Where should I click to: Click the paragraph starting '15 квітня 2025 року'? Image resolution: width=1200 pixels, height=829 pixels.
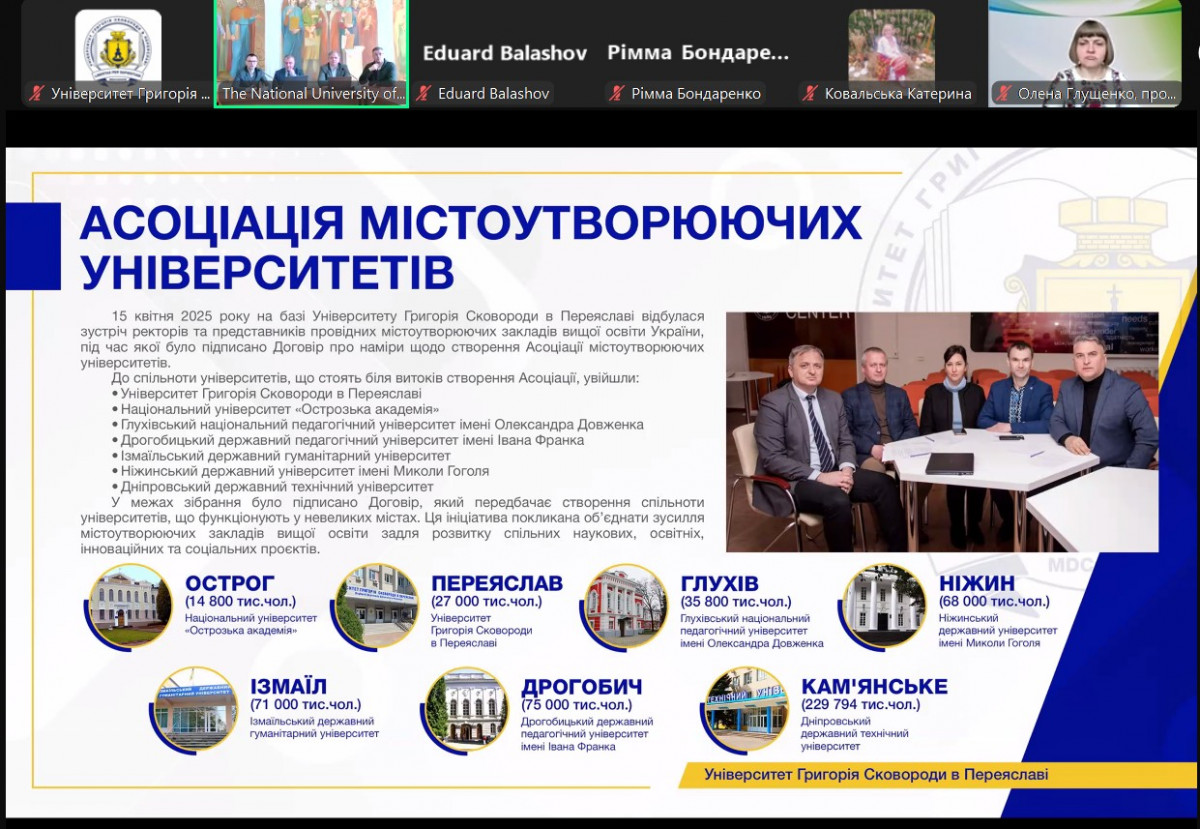(393, 340)
